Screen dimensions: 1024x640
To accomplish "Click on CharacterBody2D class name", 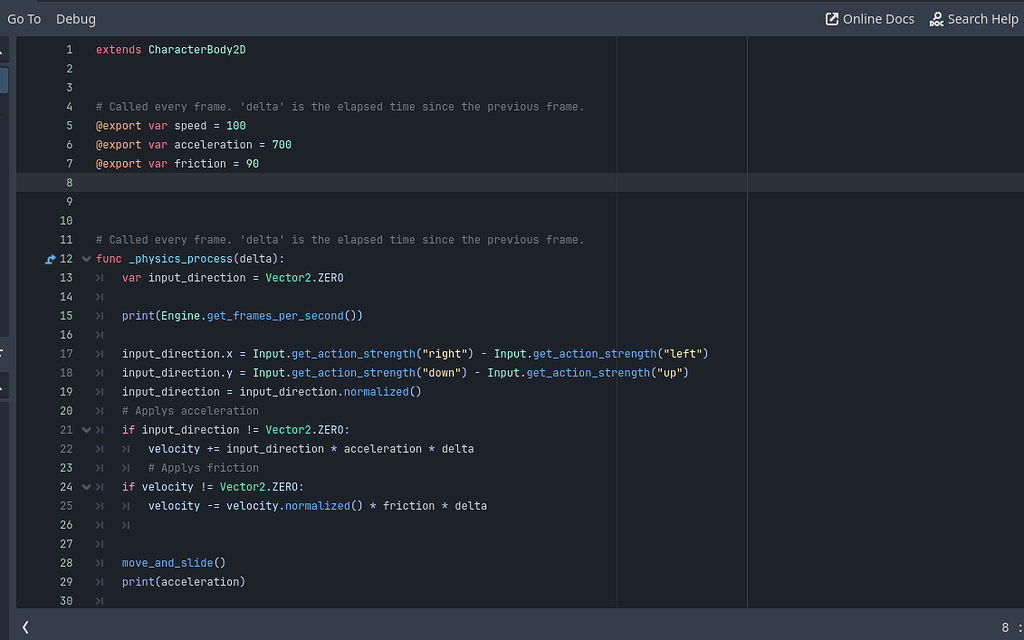I will click(197, 50).
